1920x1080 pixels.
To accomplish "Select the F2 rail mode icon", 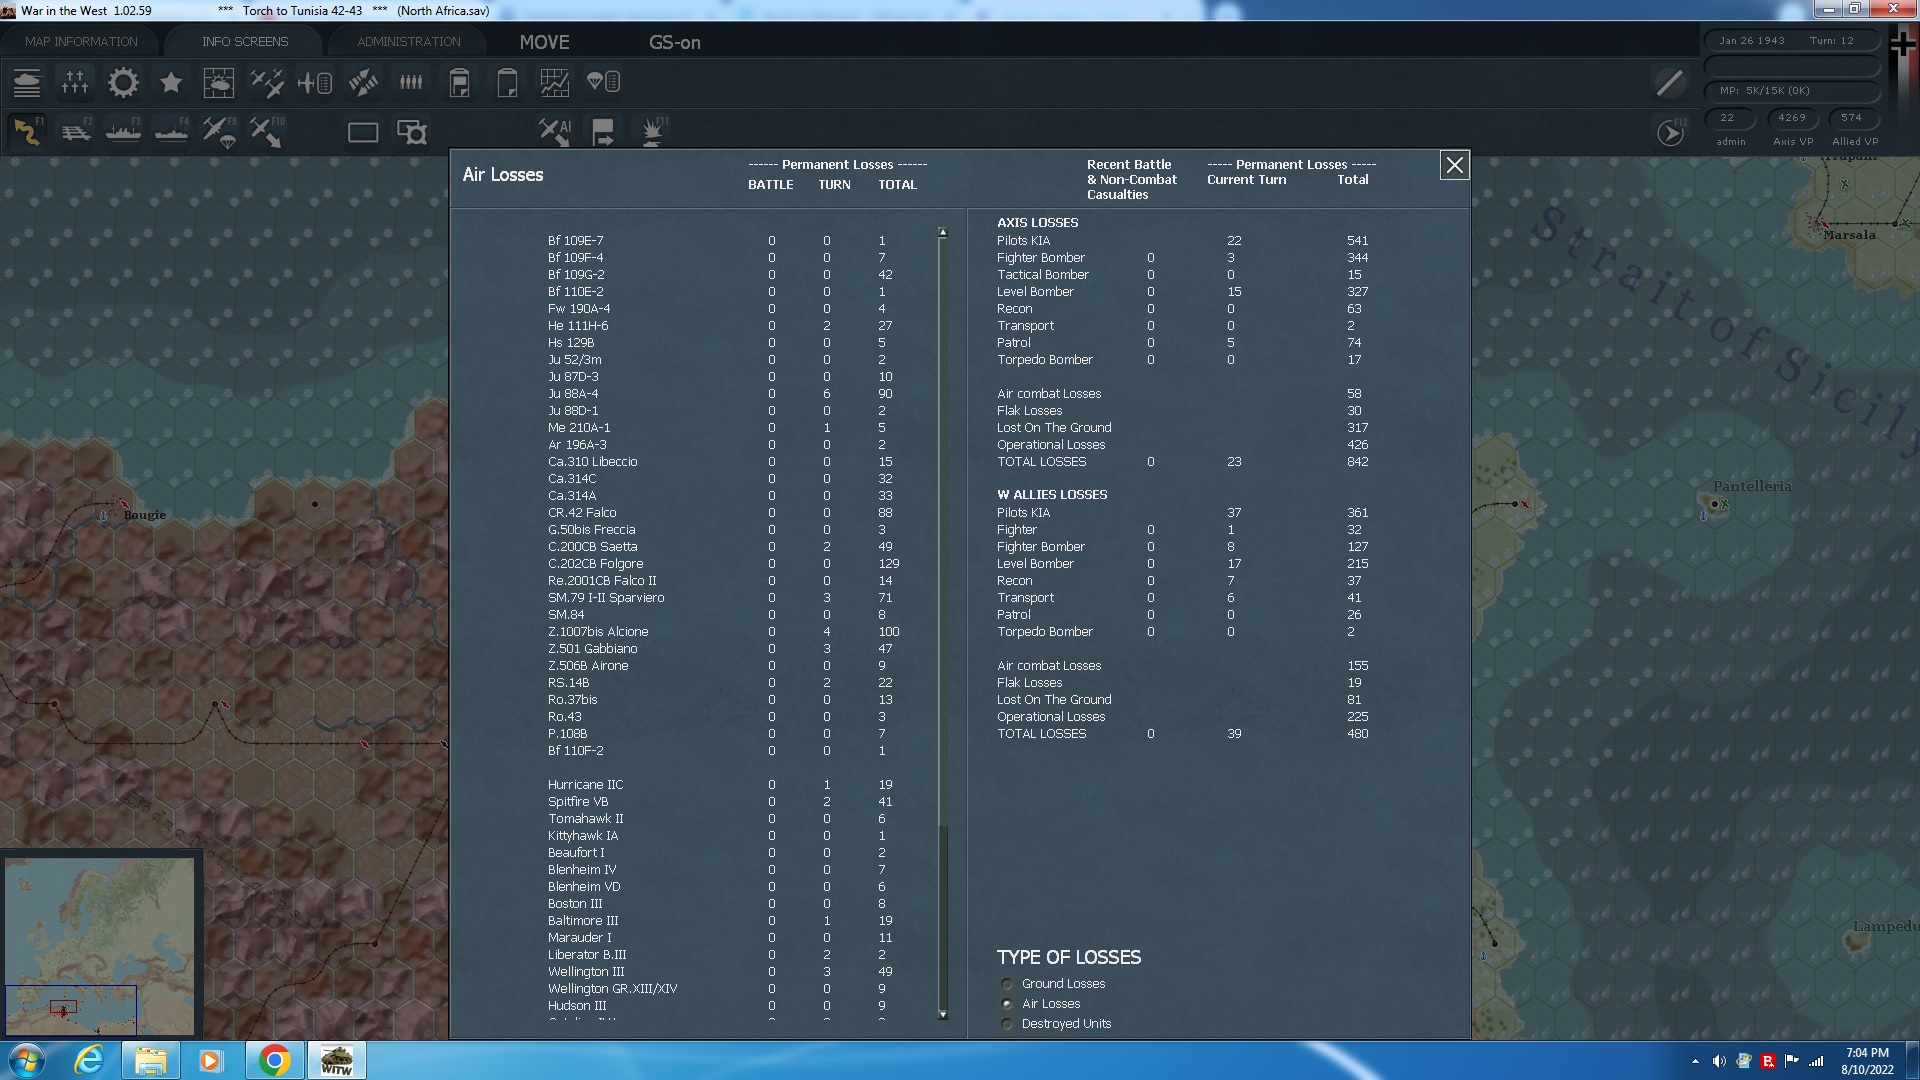I will pos(76,131).
